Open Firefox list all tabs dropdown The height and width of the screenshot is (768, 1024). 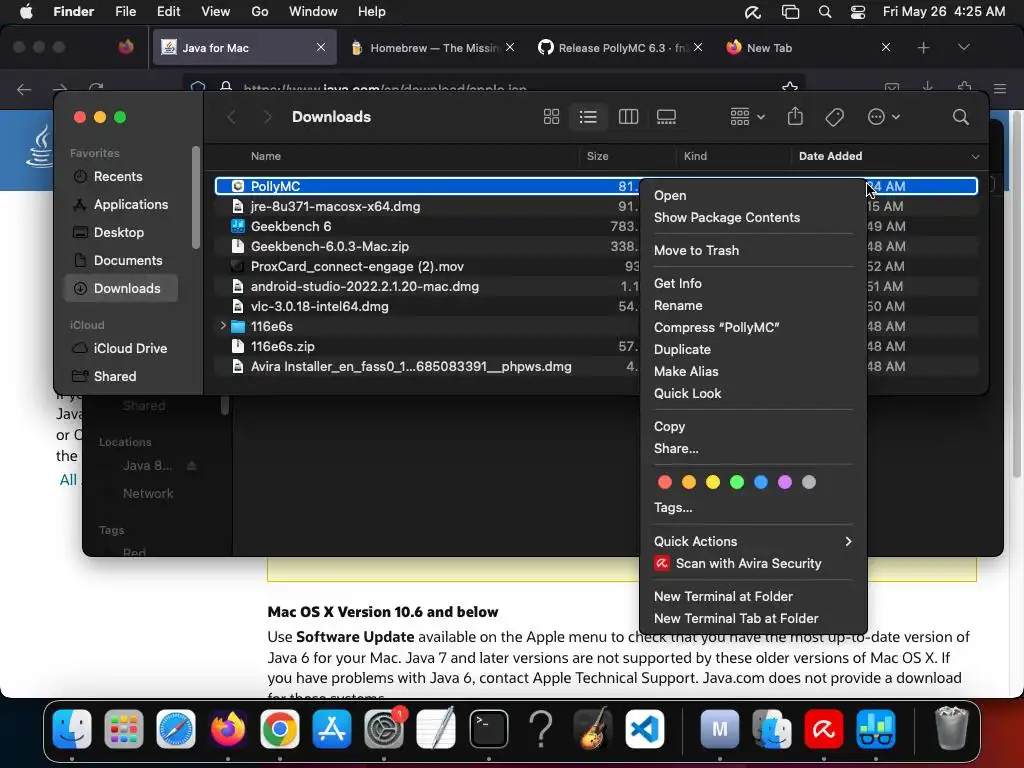coord(963,48)
